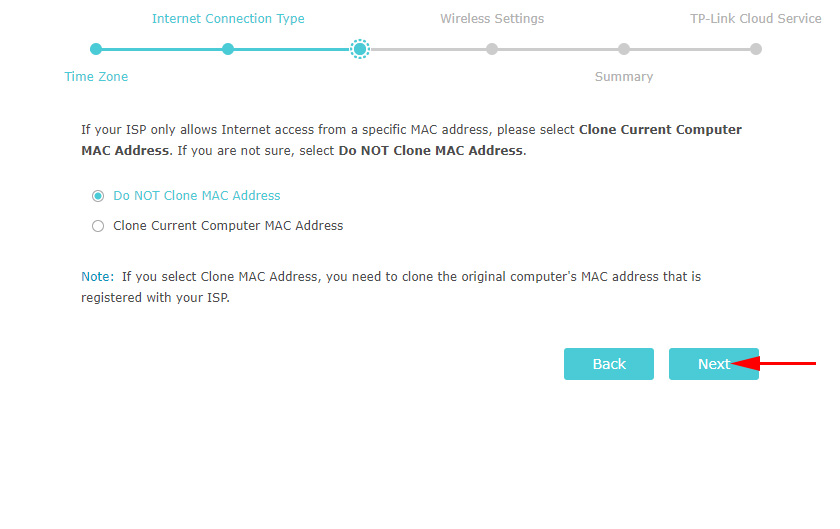Click the current dashed-circle step indicator

pyautogui.click(x=360, y=49)
